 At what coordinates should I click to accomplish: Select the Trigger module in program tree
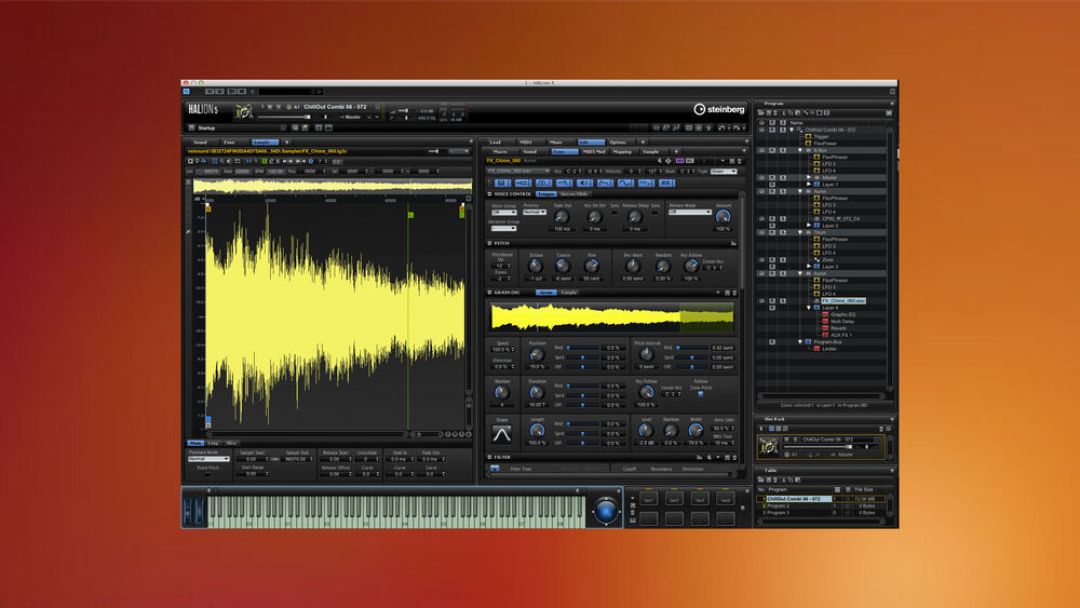pyautogui.click(x=822, y=136)
